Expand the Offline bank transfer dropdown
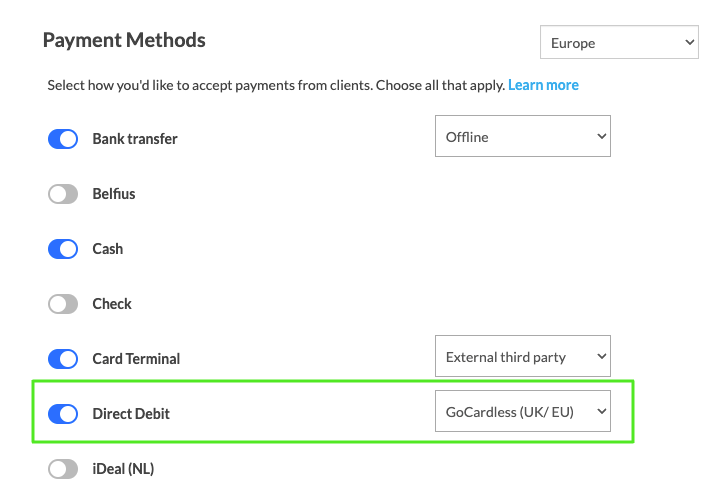The width and height of the screenshot is (726, 491). [522, 137]
